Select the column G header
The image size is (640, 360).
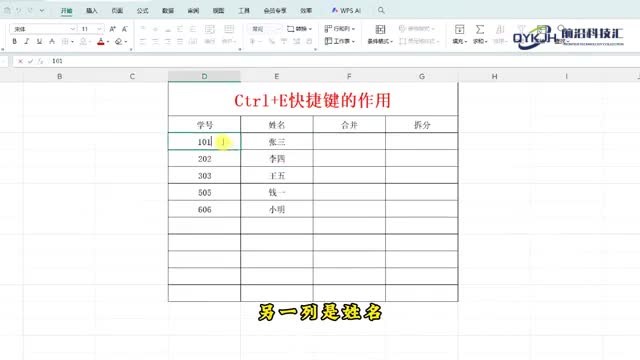pyautogui.click(x=422, y=76)
